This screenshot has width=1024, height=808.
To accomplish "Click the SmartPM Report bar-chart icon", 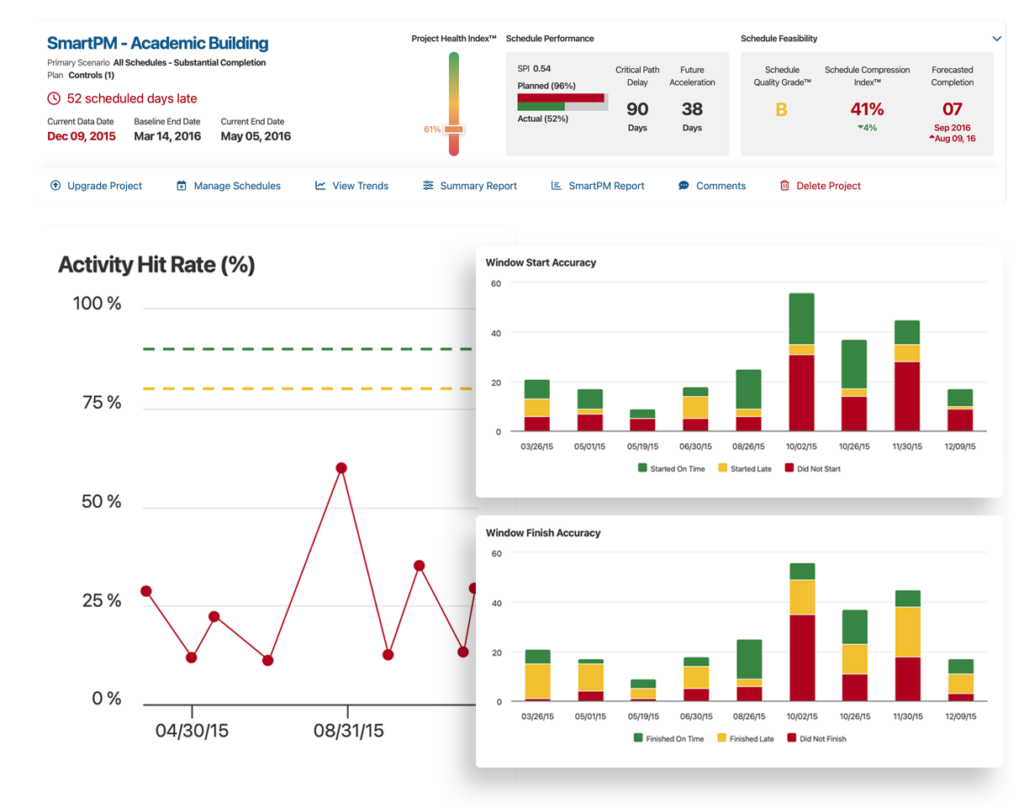I will 556,186.
